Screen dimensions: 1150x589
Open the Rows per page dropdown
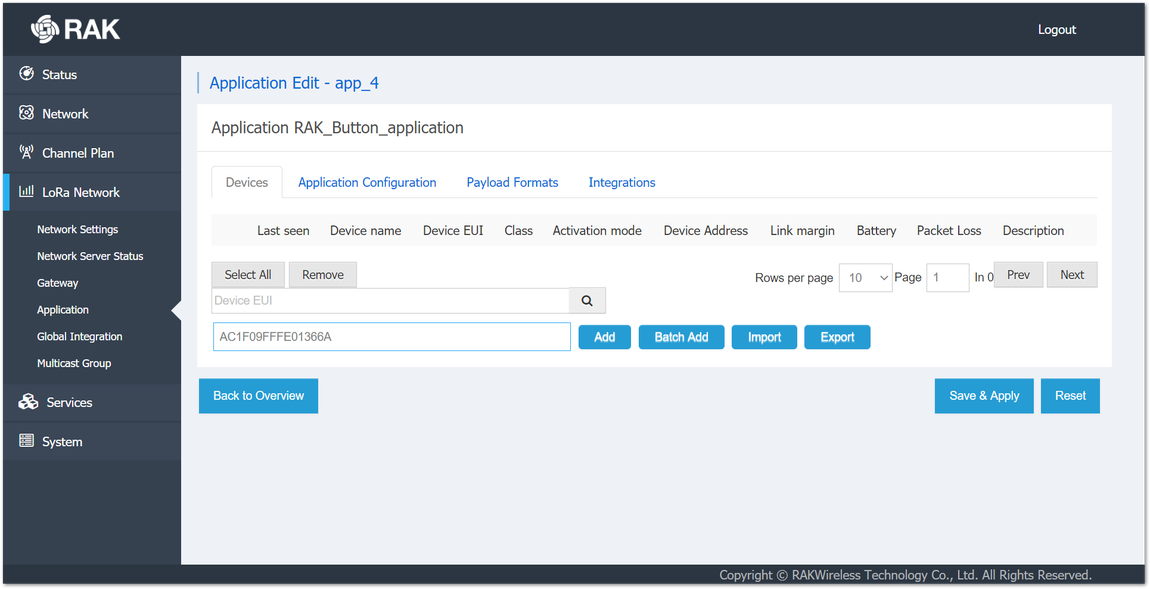[x=865, y=278]
